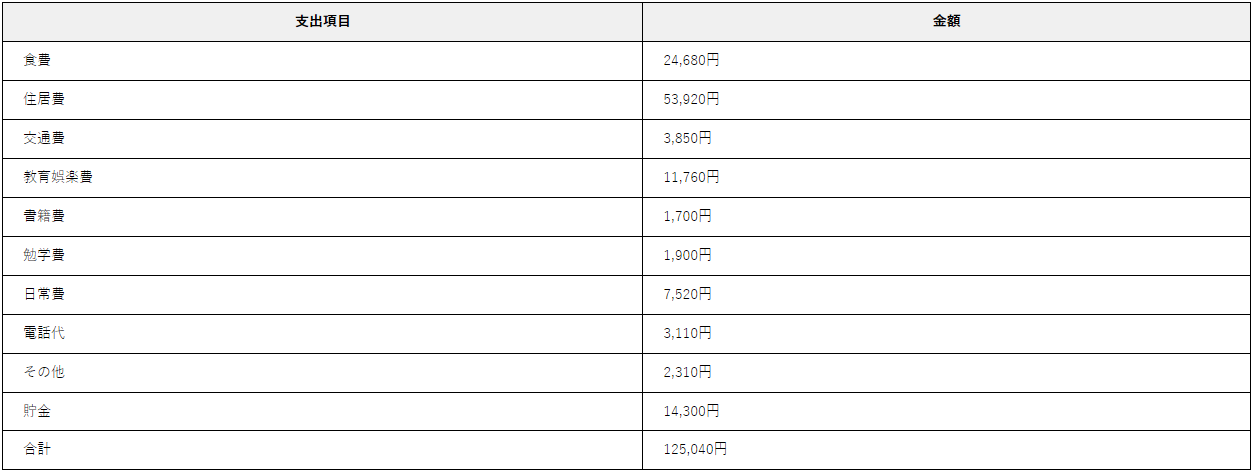This screenshot has width=1253, height=473.
Task: Click the 125,040円 total amount
Action: [x=695, y=450]
